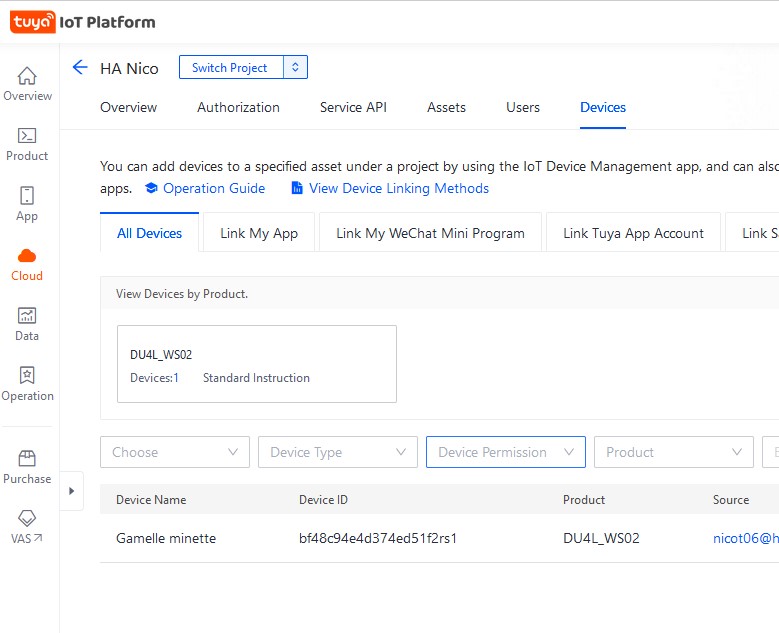Open the Operation Guide link
Image resolution: width=779 pixels, height=633 pixels.
[x=205, y=188]
